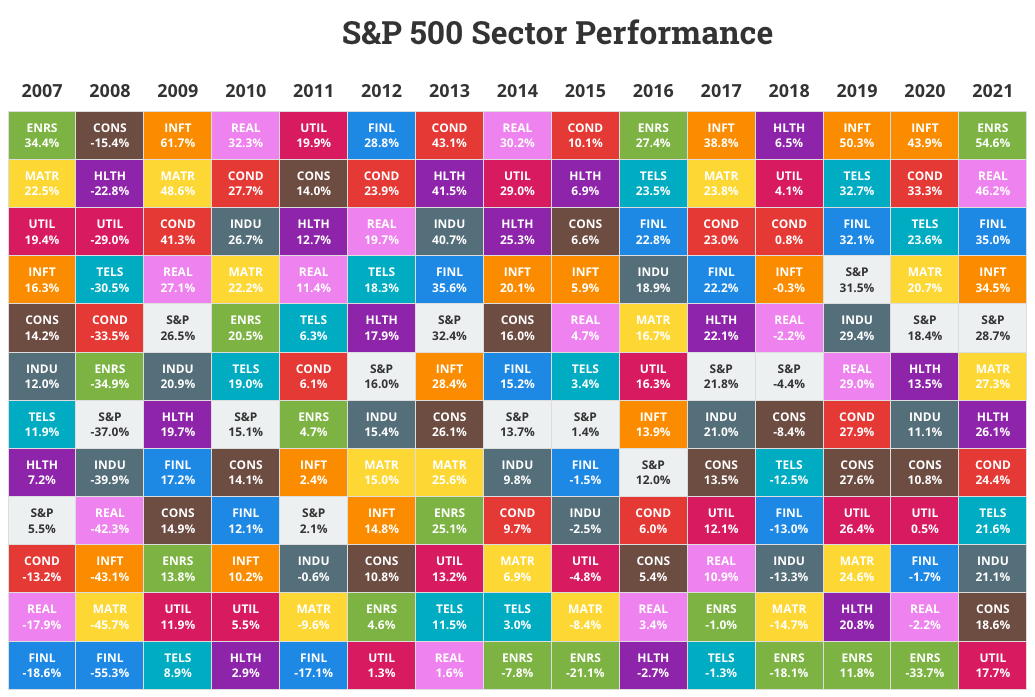1035x697 pixels.
Task: Select the UTIL 19.9% cell in 2011
Action: pyautogui.click(x=313, y=135)
